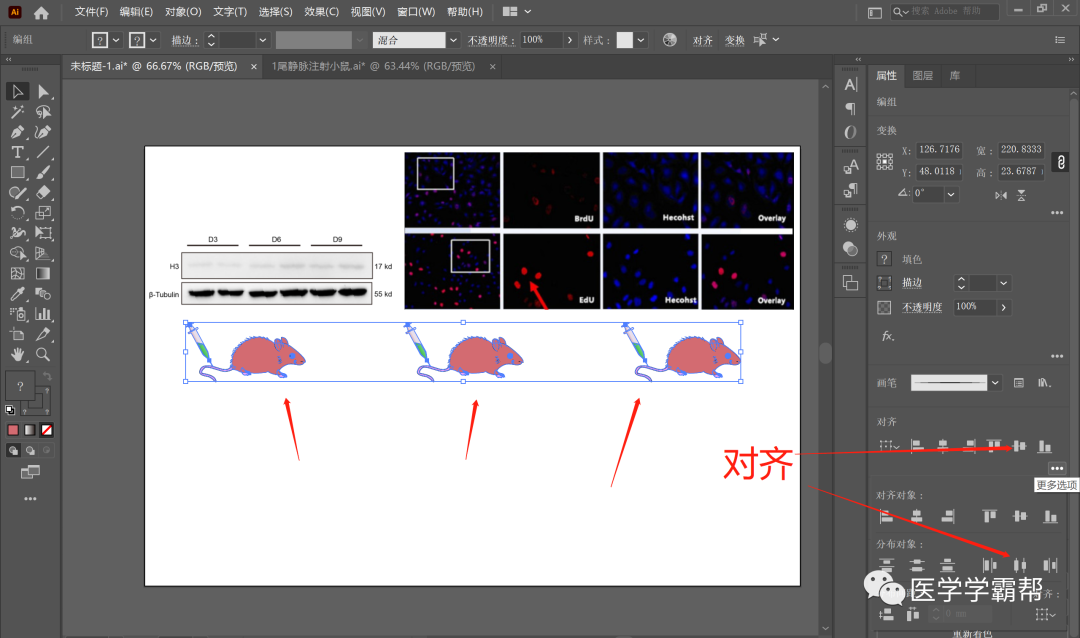
Task: Select the Hand tool
Action: (x=18, y=354)
